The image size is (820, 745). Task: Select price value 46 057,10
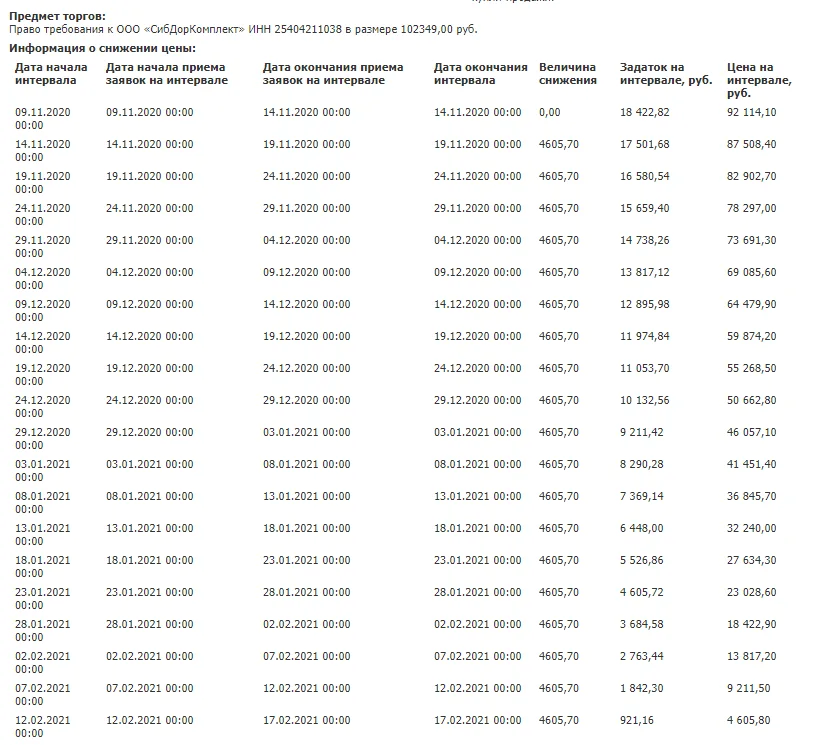click(751, 432)
